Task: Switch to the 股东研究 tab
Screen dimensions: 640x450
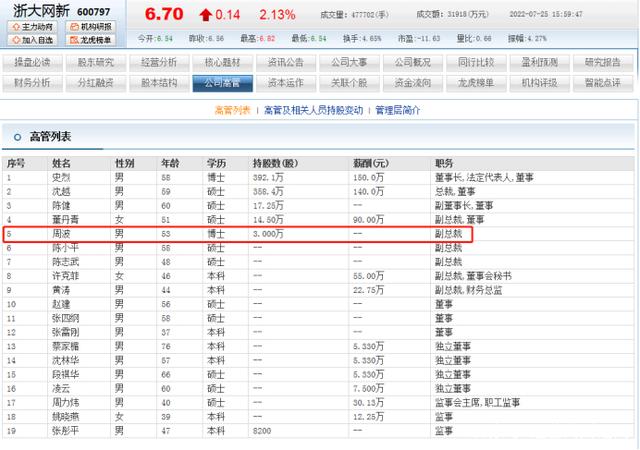Action: tap(96, 62)
